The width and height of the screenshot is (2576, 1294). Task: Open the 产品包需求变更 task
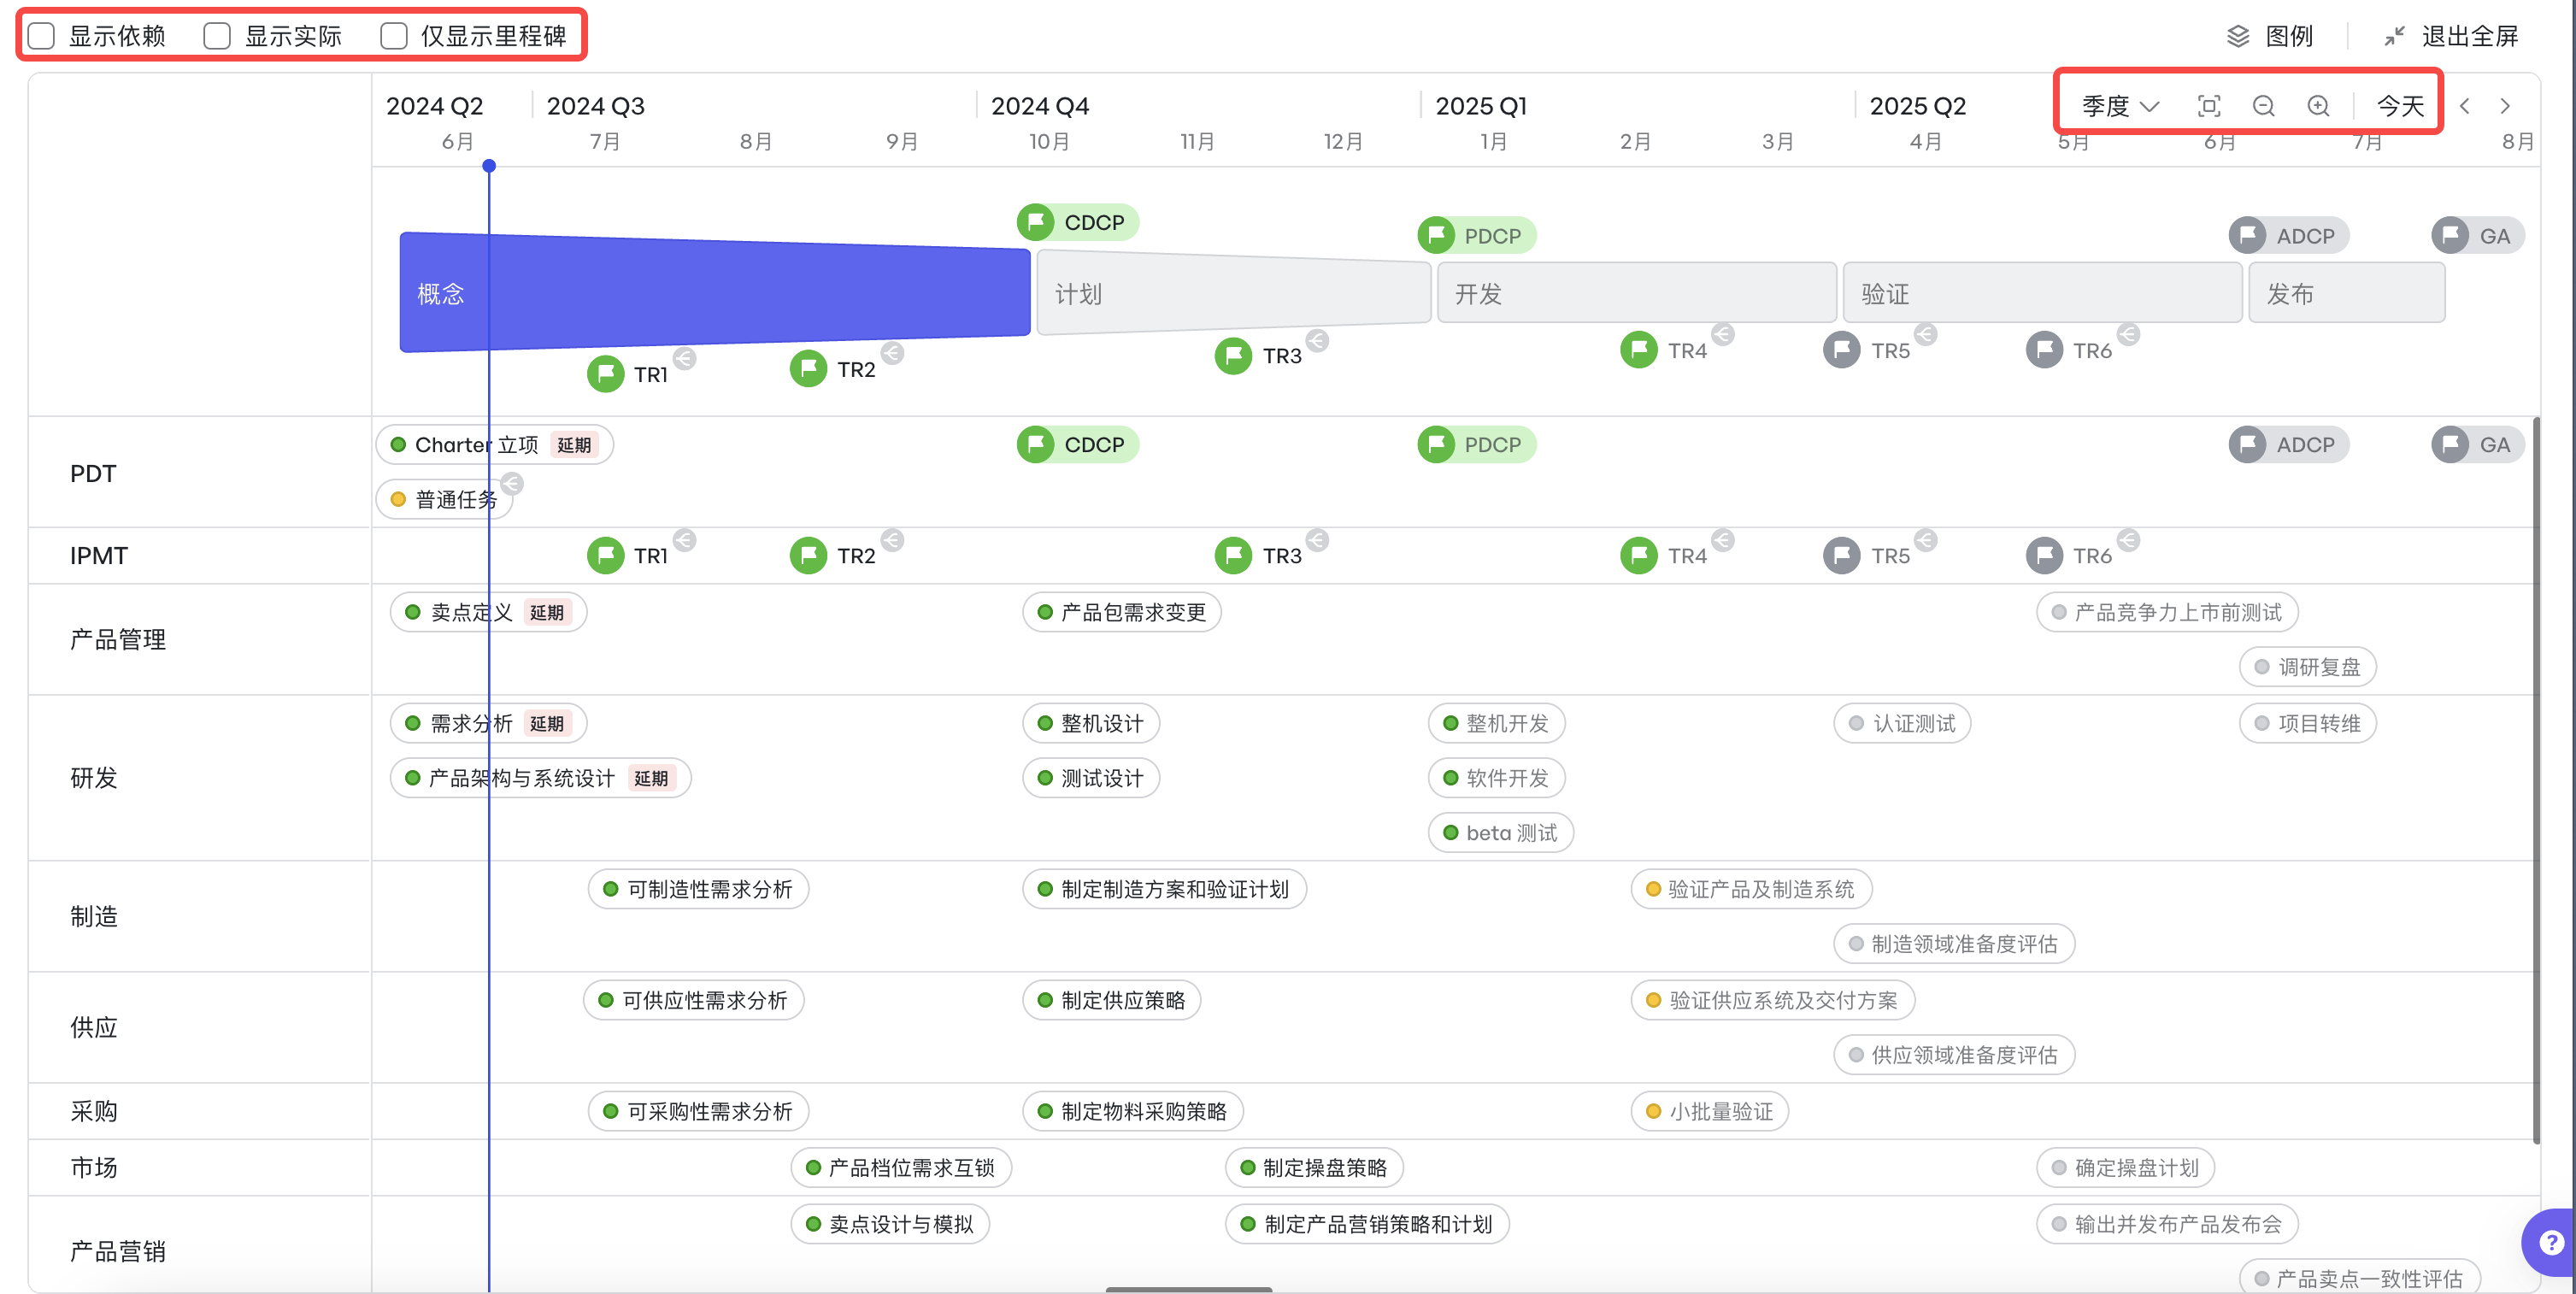click(x=1122, y=612)
